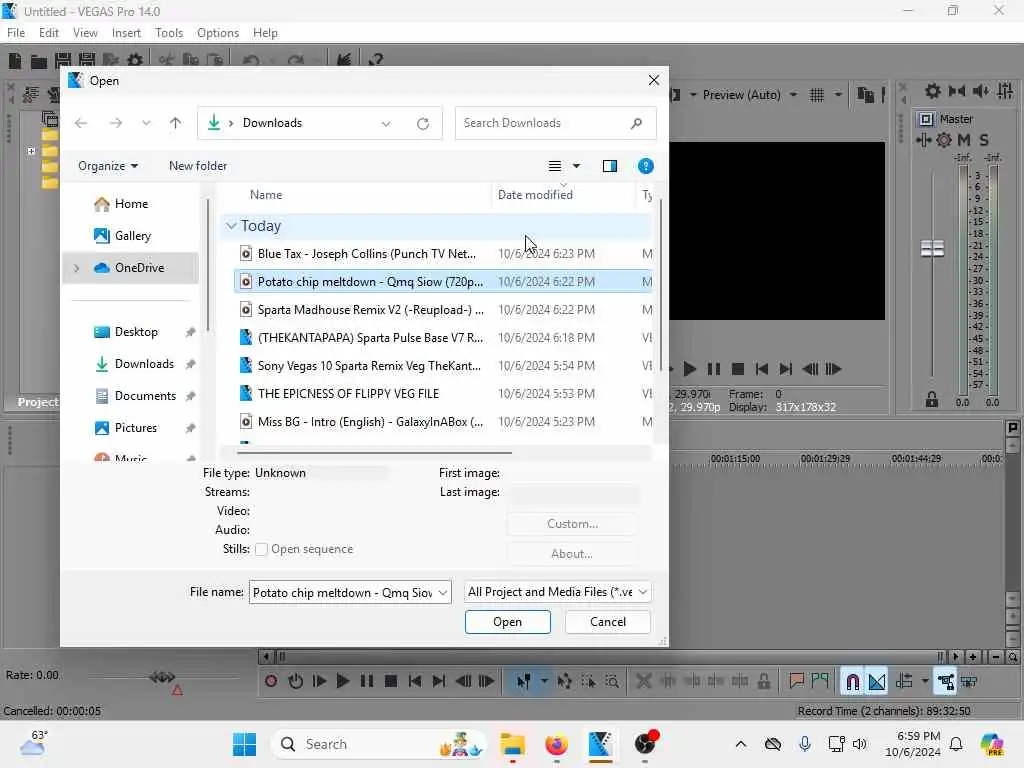Click Master automation settings icon
This screenshot has height=768, width=1024.
pos(944,140)
